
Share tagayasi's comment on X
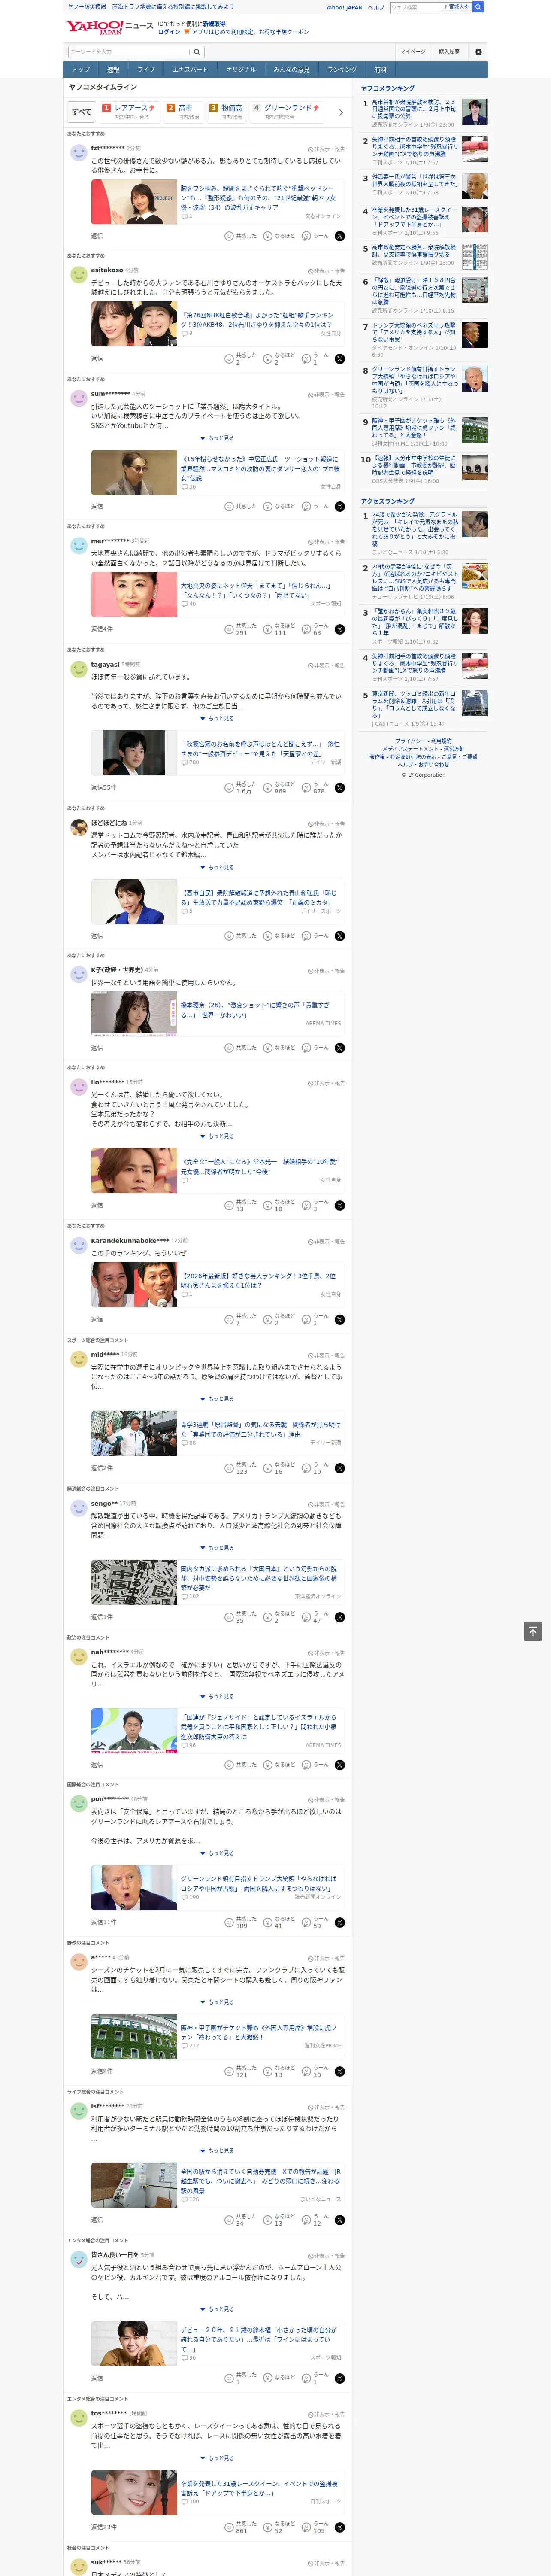(340, 788)
